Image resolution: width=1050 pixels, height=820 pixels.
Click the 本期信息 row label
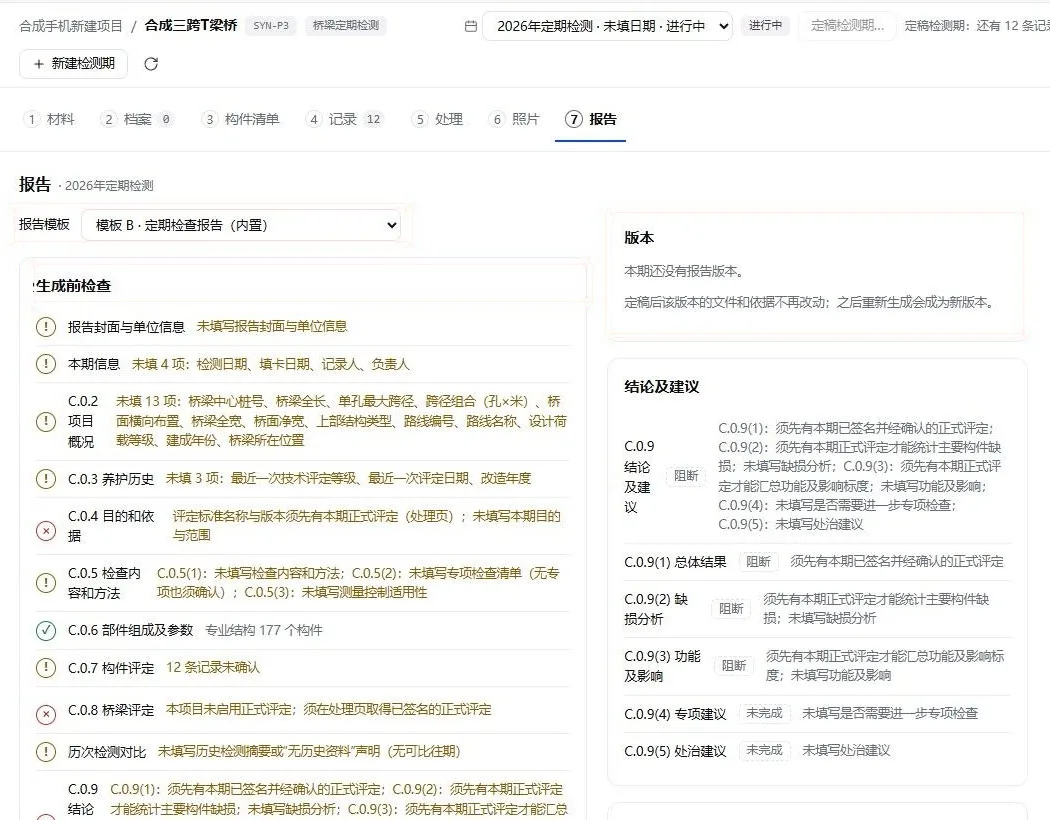(x=94, y=364)
